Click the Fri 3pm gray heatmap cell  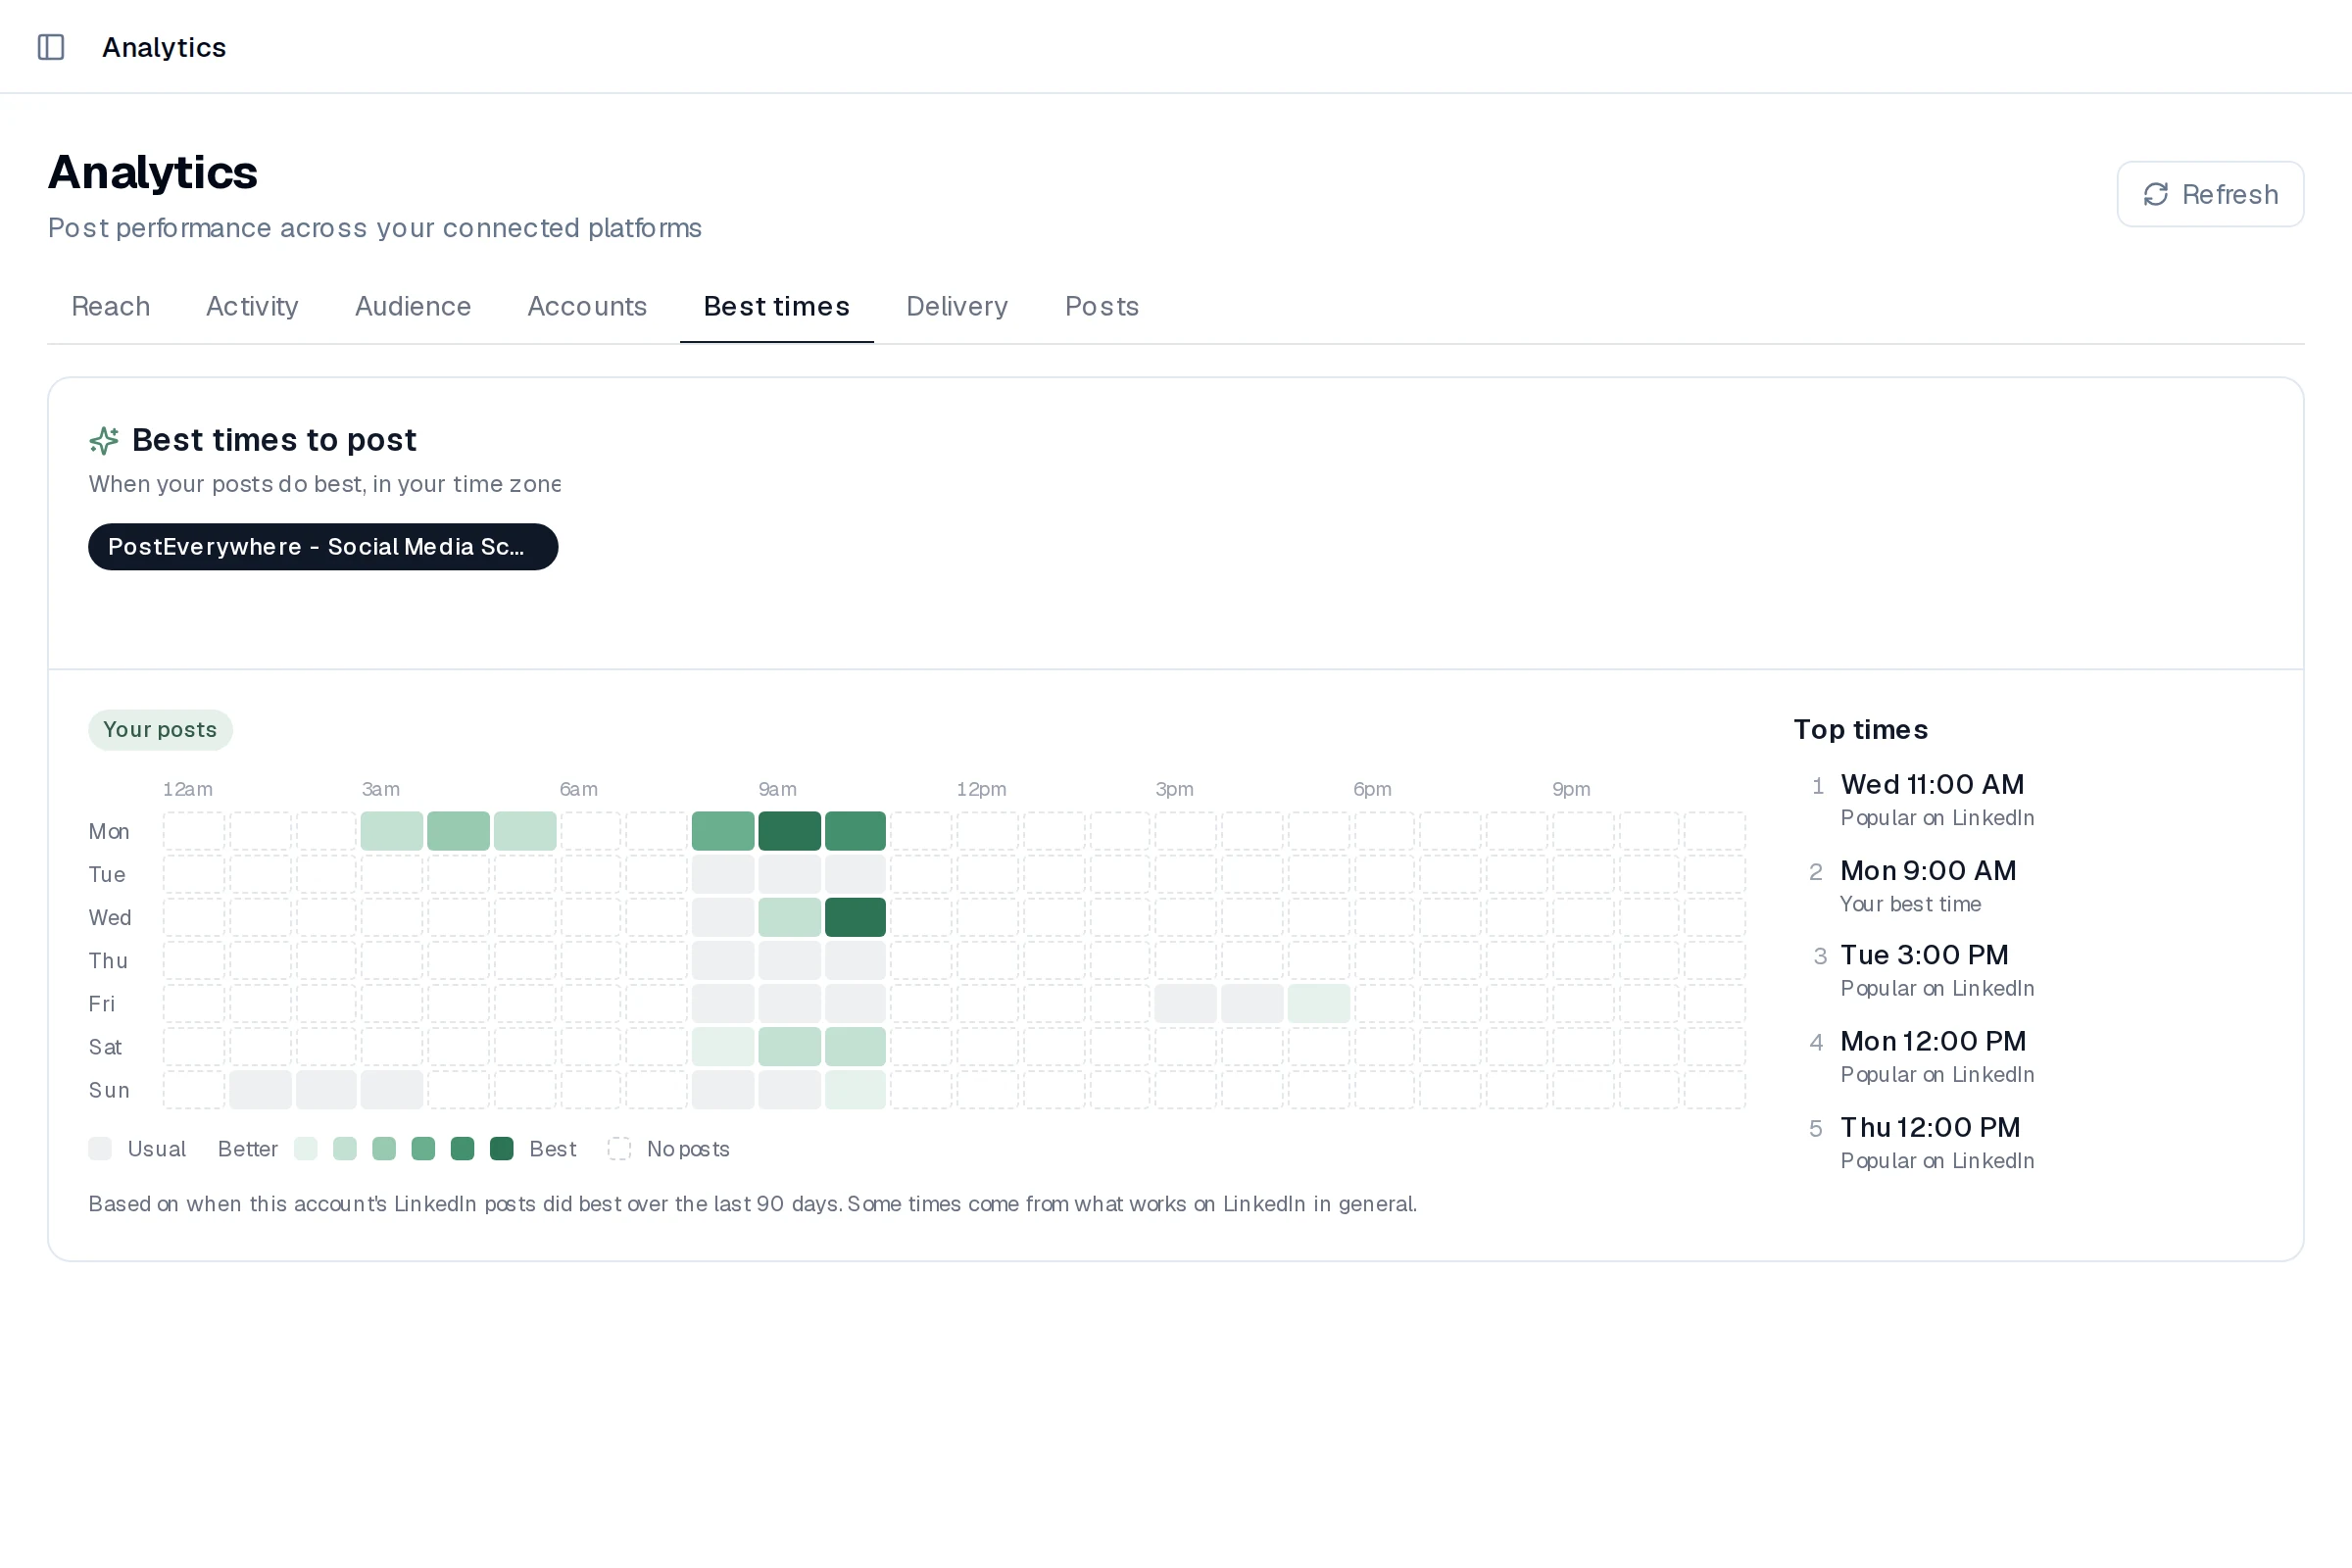[1185, 1003]
